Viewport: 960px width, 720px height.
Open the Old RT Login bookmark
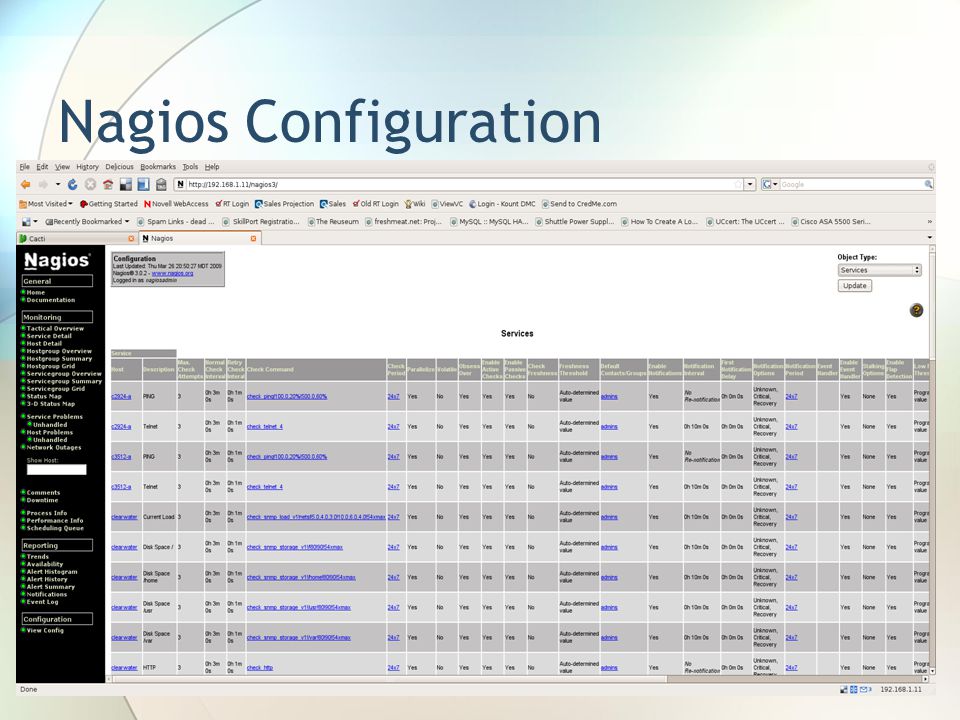(x=375, y=204)
